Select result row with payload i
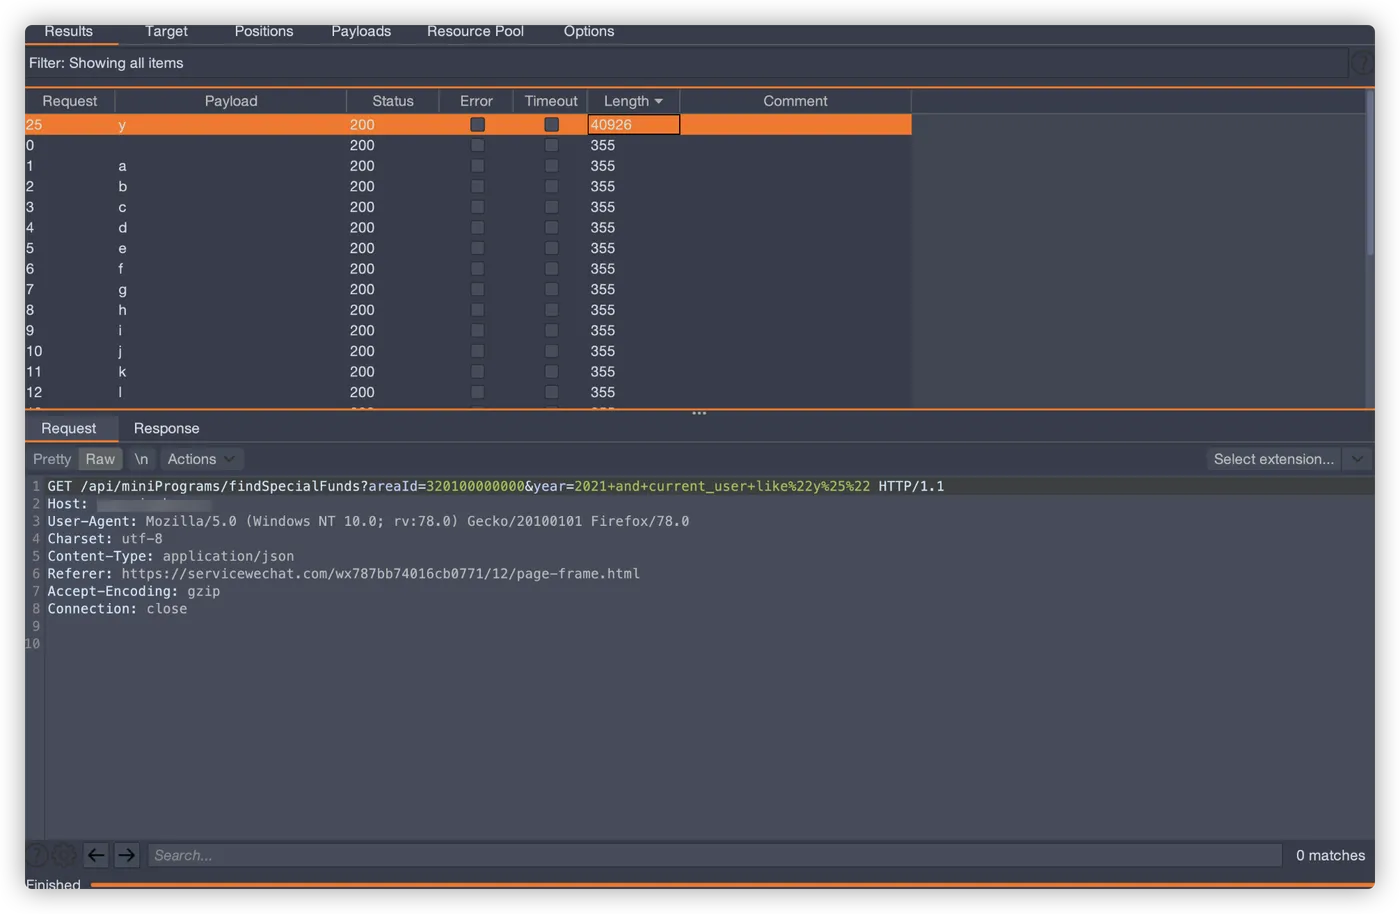The image size is (1400, 914). click(x=468, y=331)
